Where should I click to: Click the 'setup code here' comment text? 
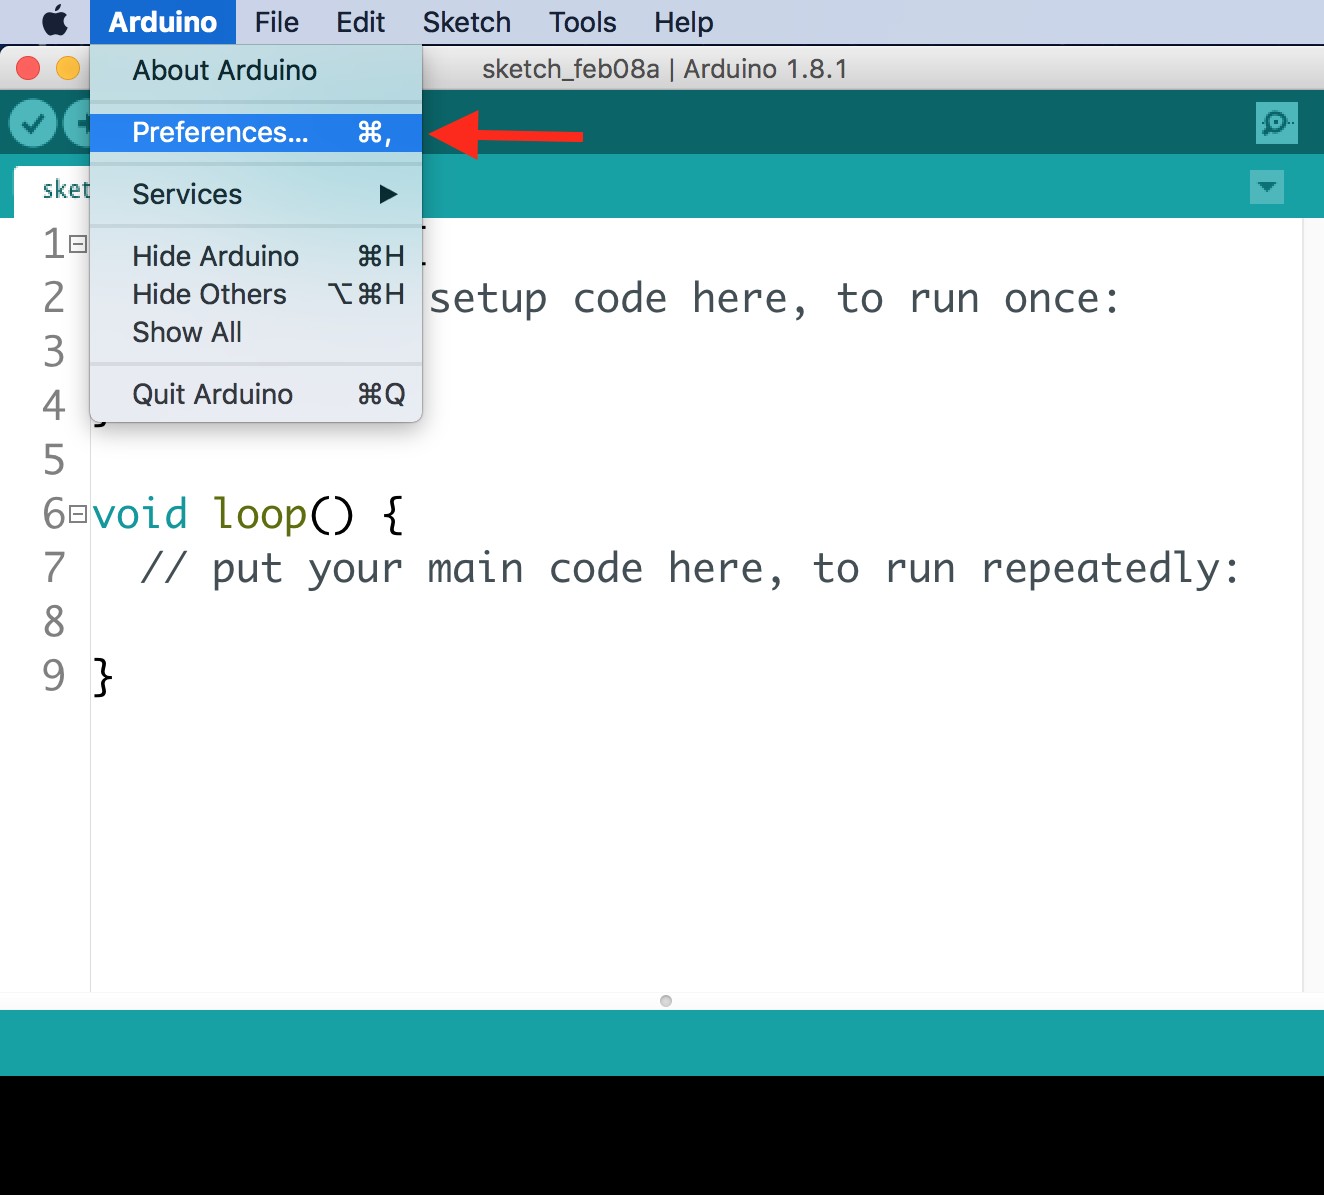[x=619, y=299]
